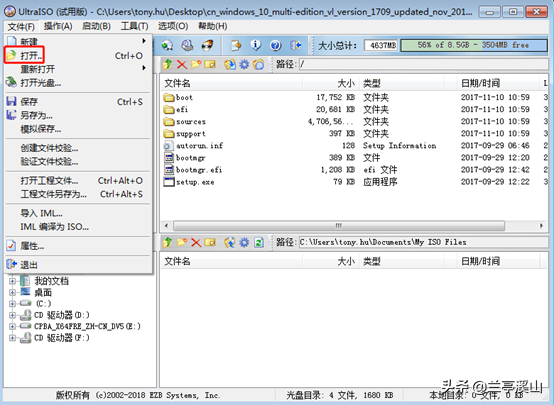Click the rename icon in ISO image pane toolbar
This screenshot has width=554, height=405.
pyautogui.click(x=210, y=64)
